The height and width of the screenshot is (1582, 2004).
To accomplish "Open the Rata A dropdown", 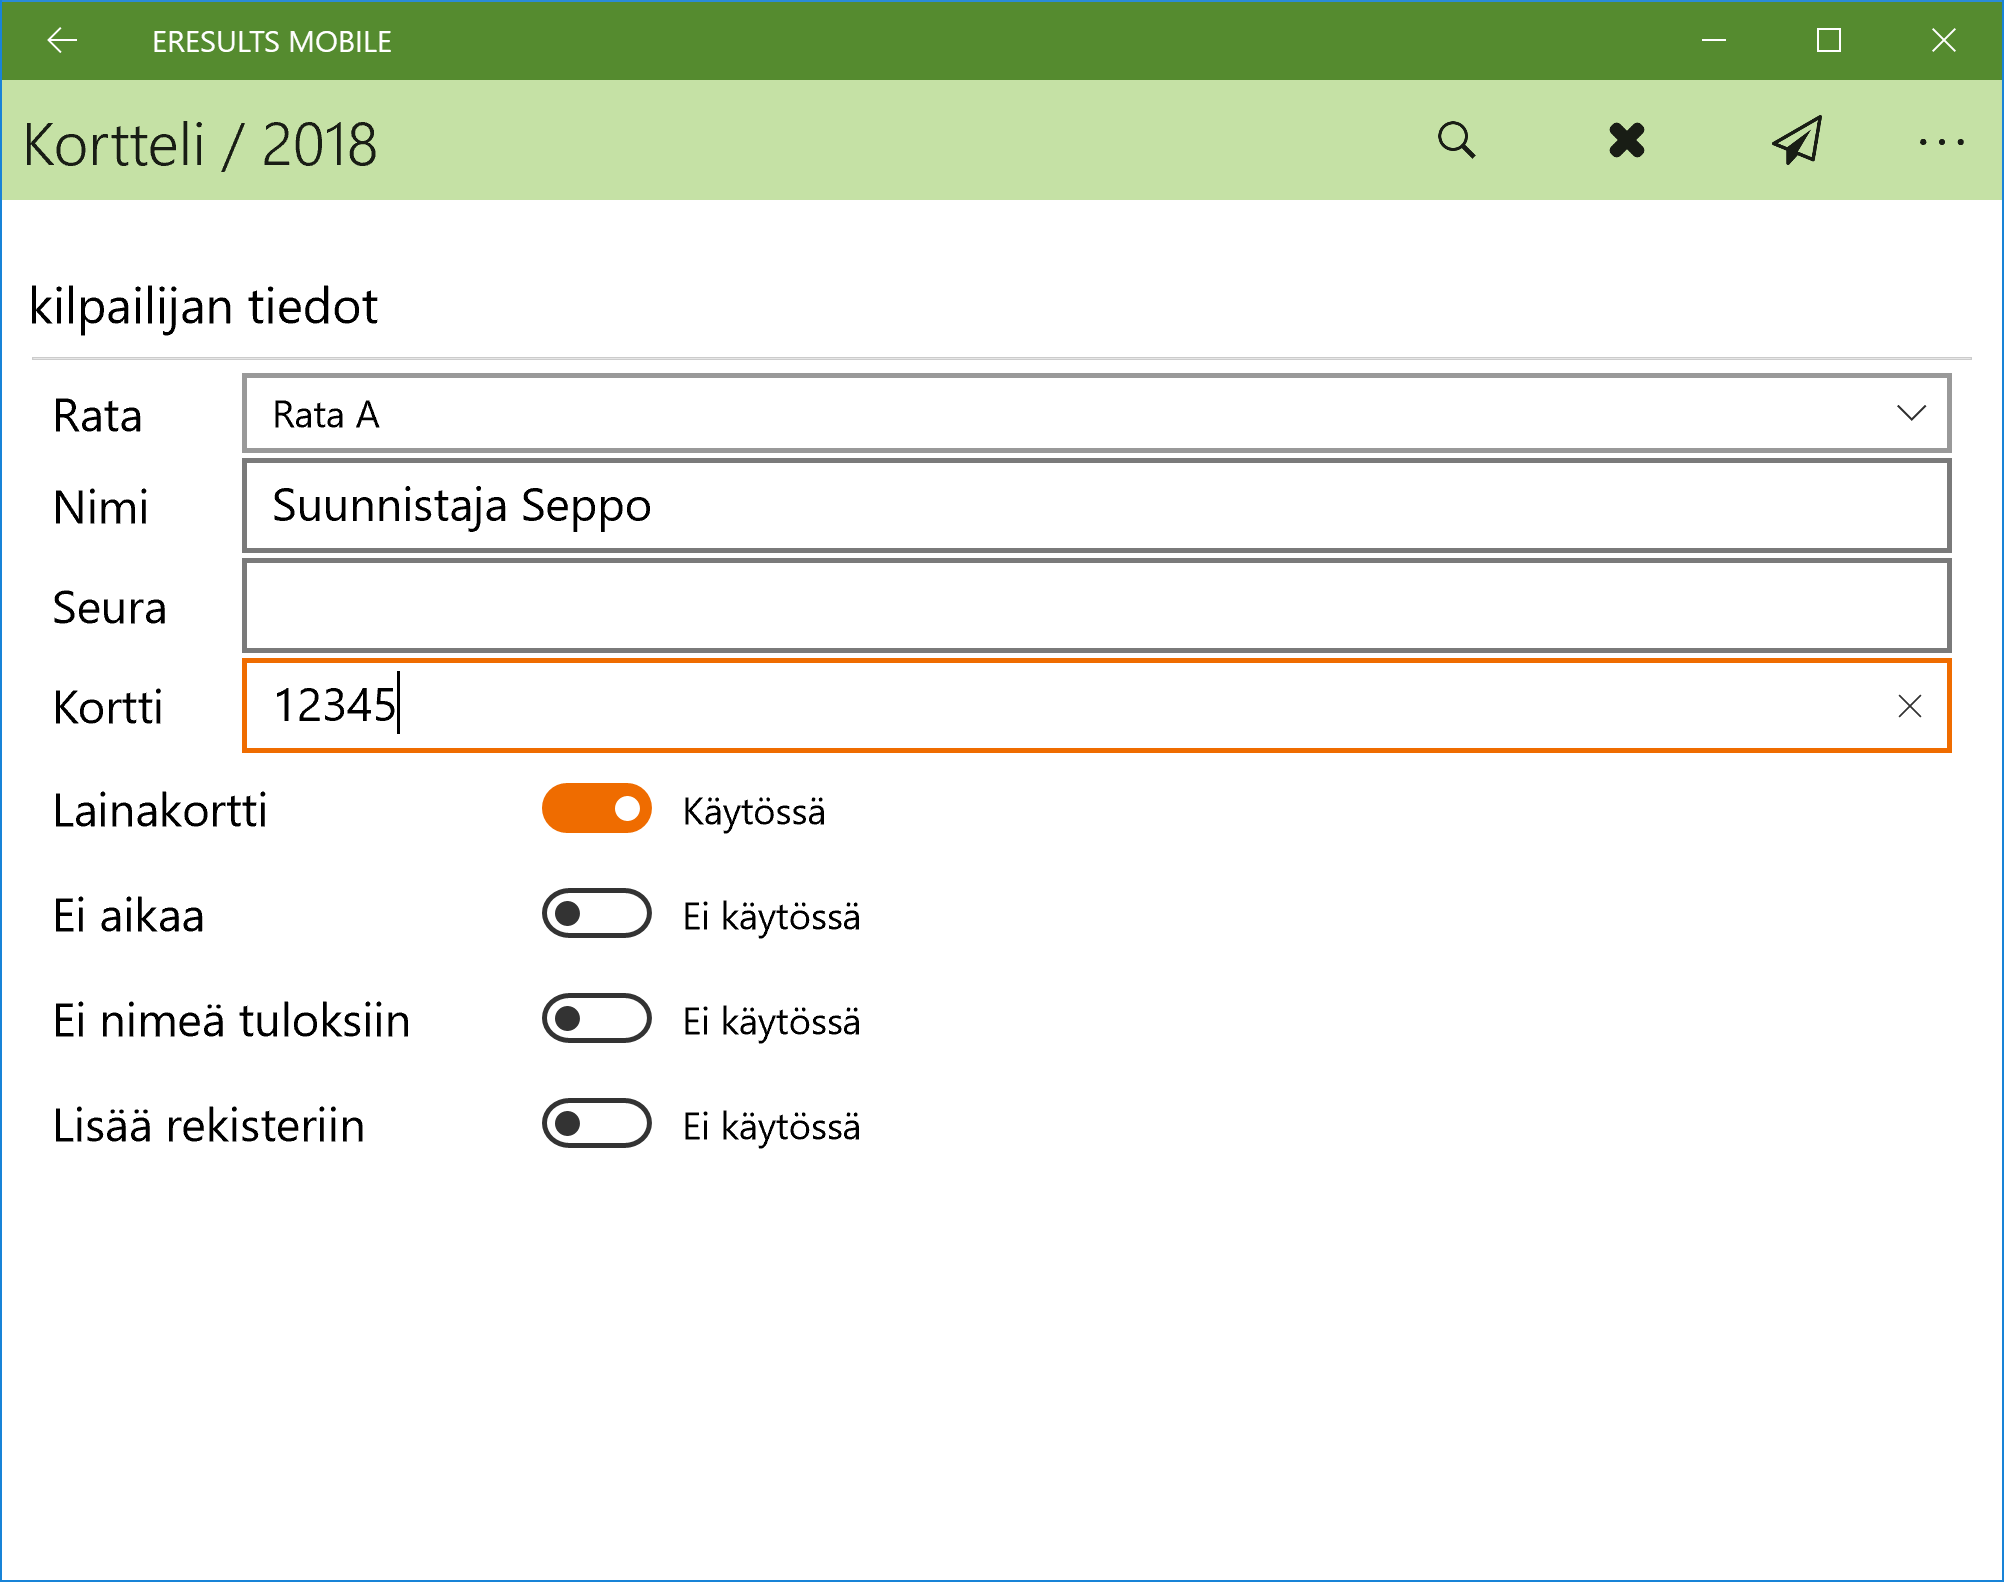I will click(x=1000, y=414).
